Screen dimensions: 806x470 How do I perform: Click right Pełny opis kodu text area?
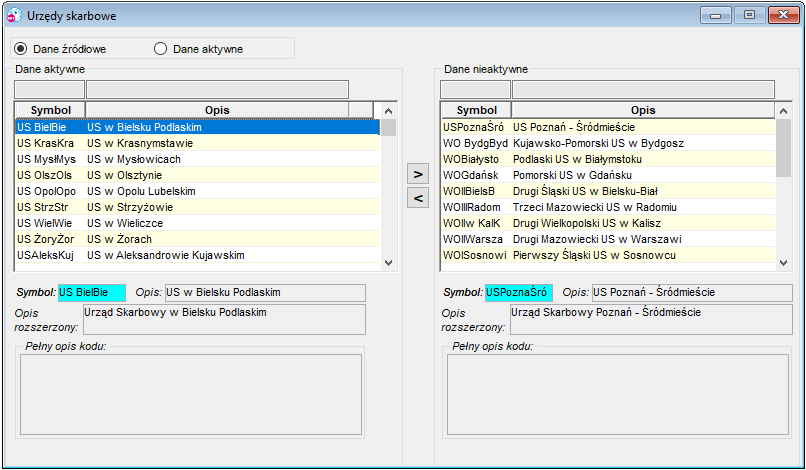tap(618, 394)
